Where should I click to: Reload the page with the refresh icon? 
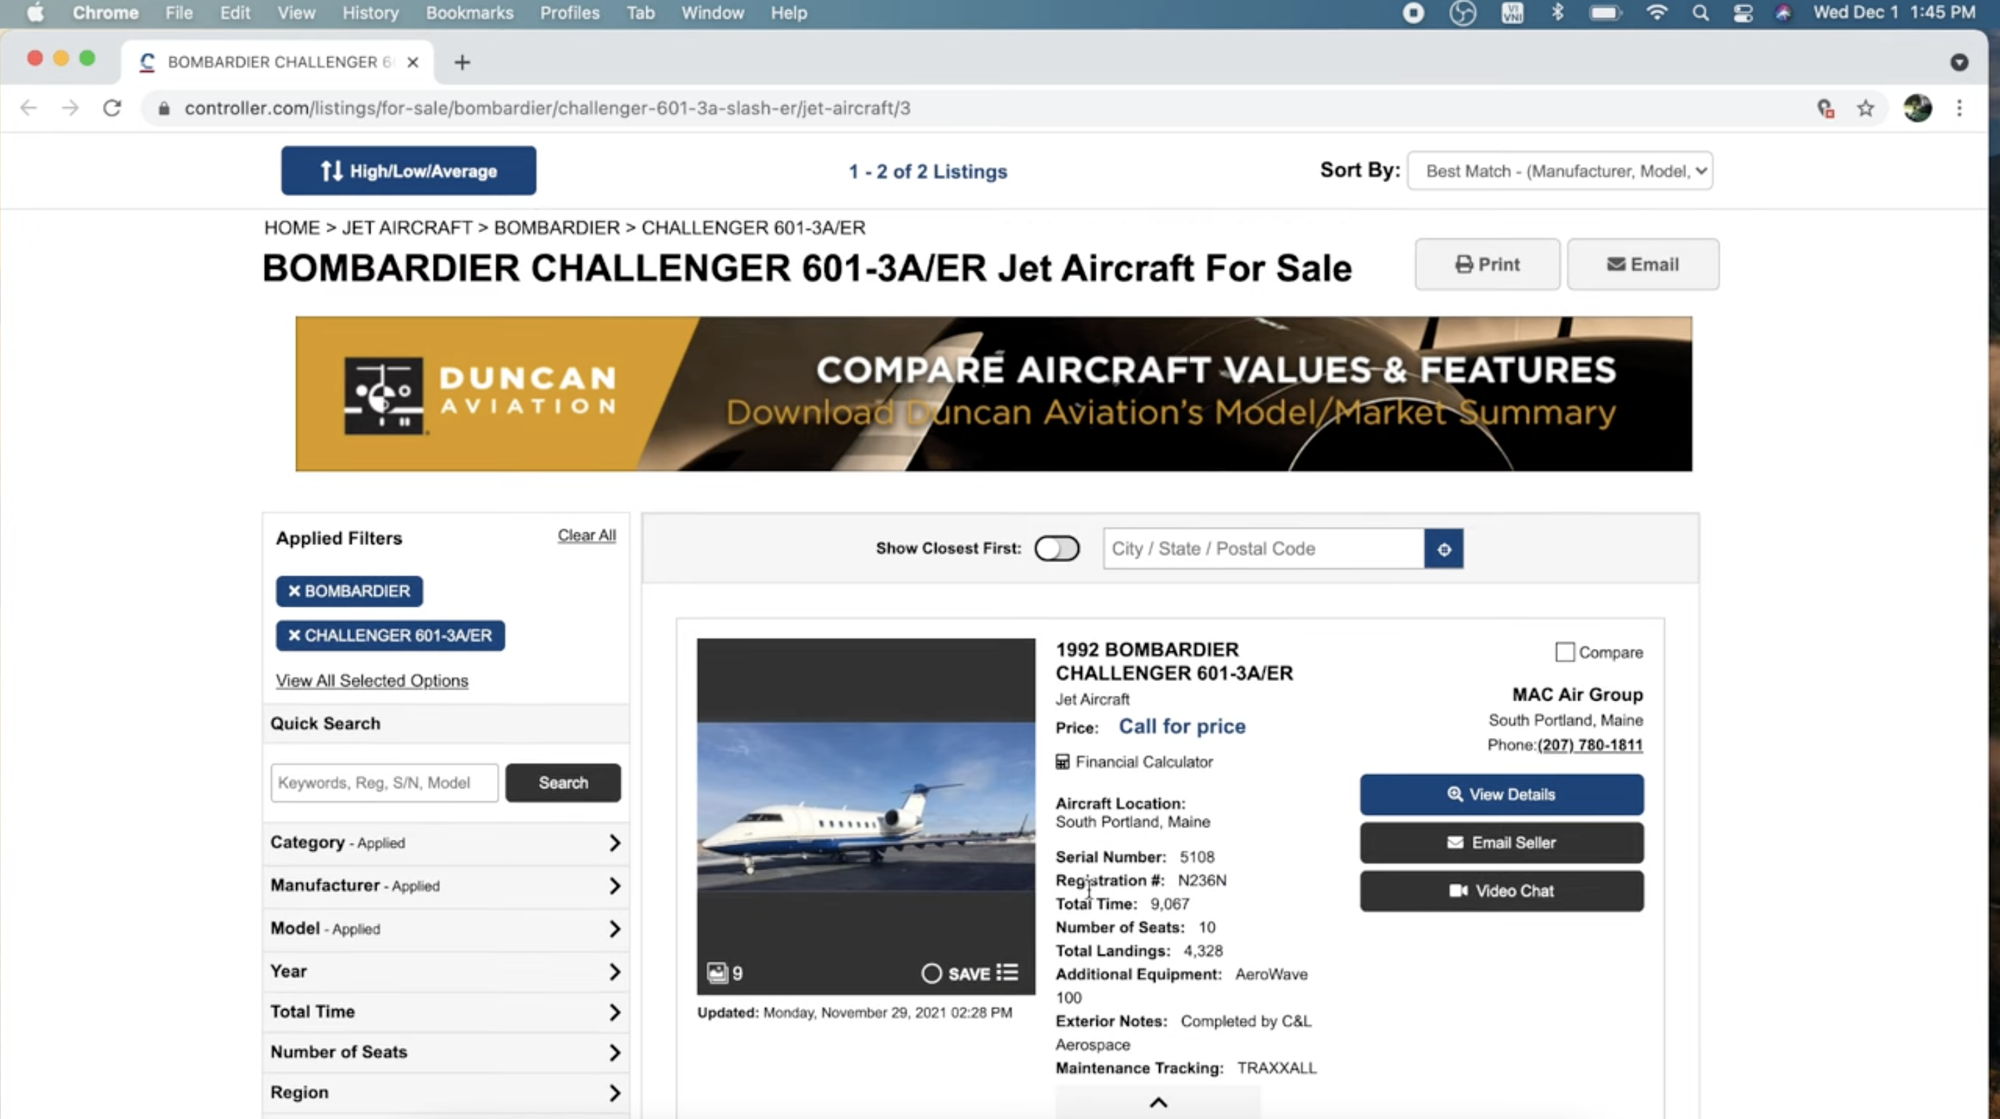click(x=112, y=108)
